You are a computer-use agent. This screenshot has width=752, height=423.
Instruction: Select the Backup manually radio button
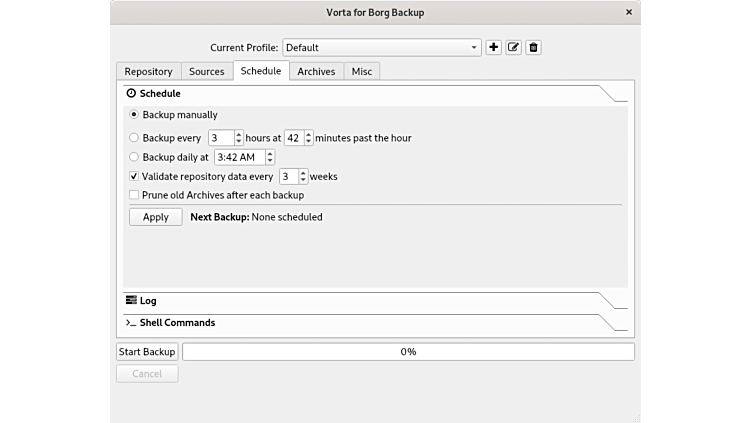(135, 115)
